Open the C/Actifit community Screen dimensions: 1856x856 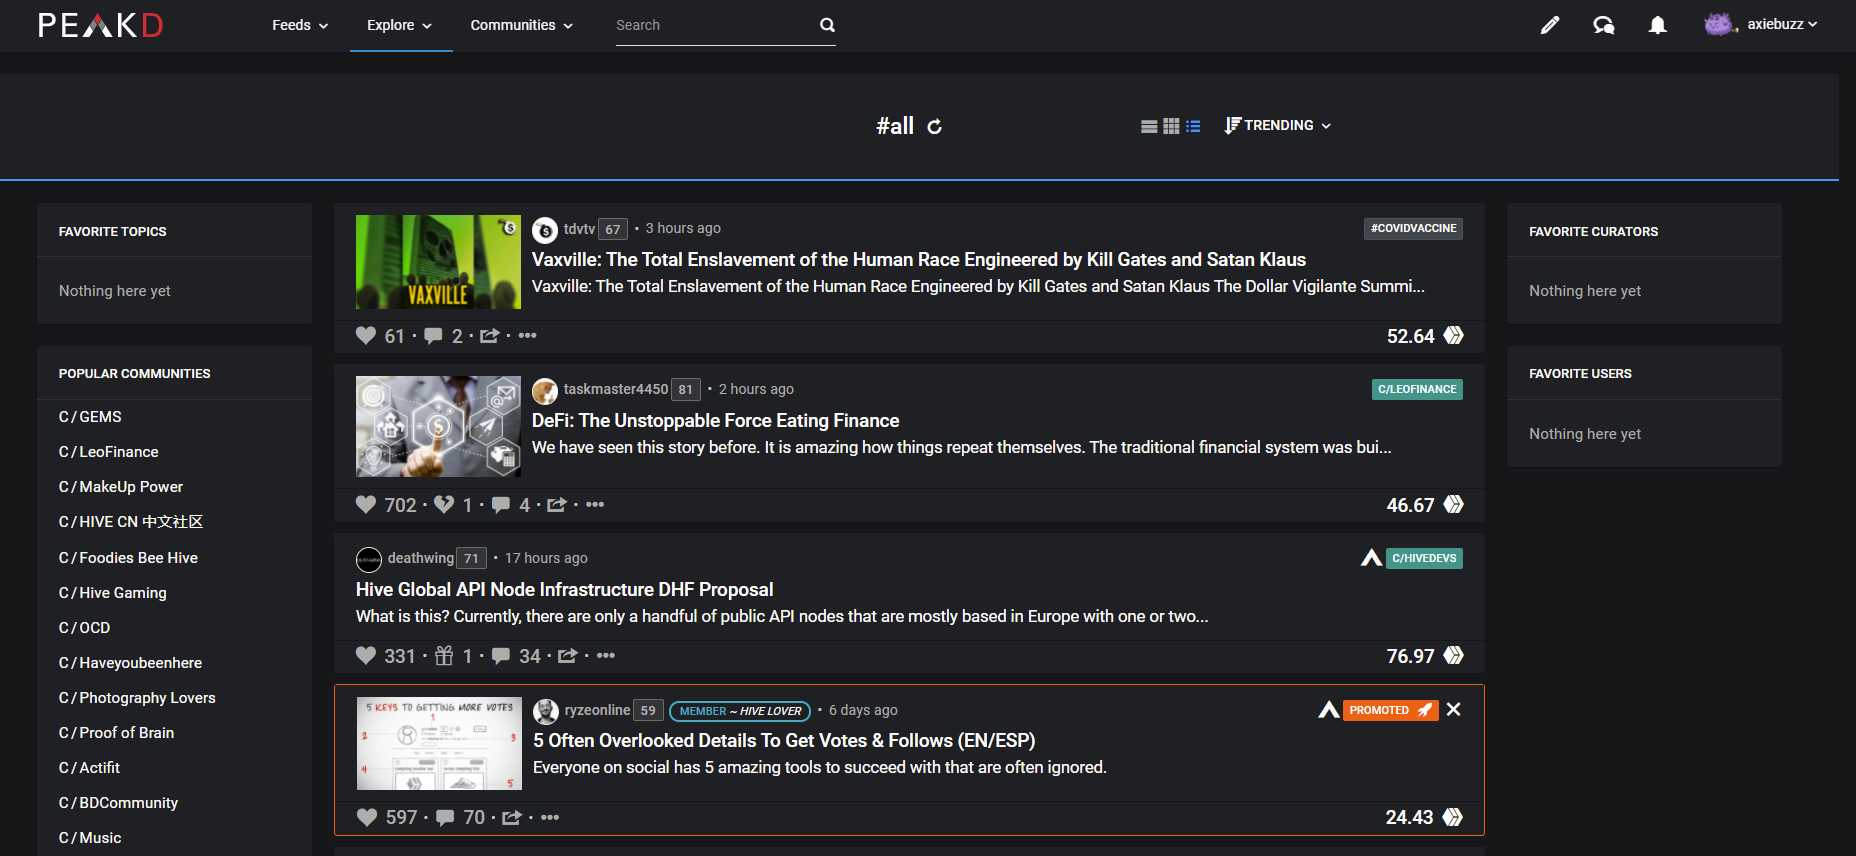tap(89, 768)
